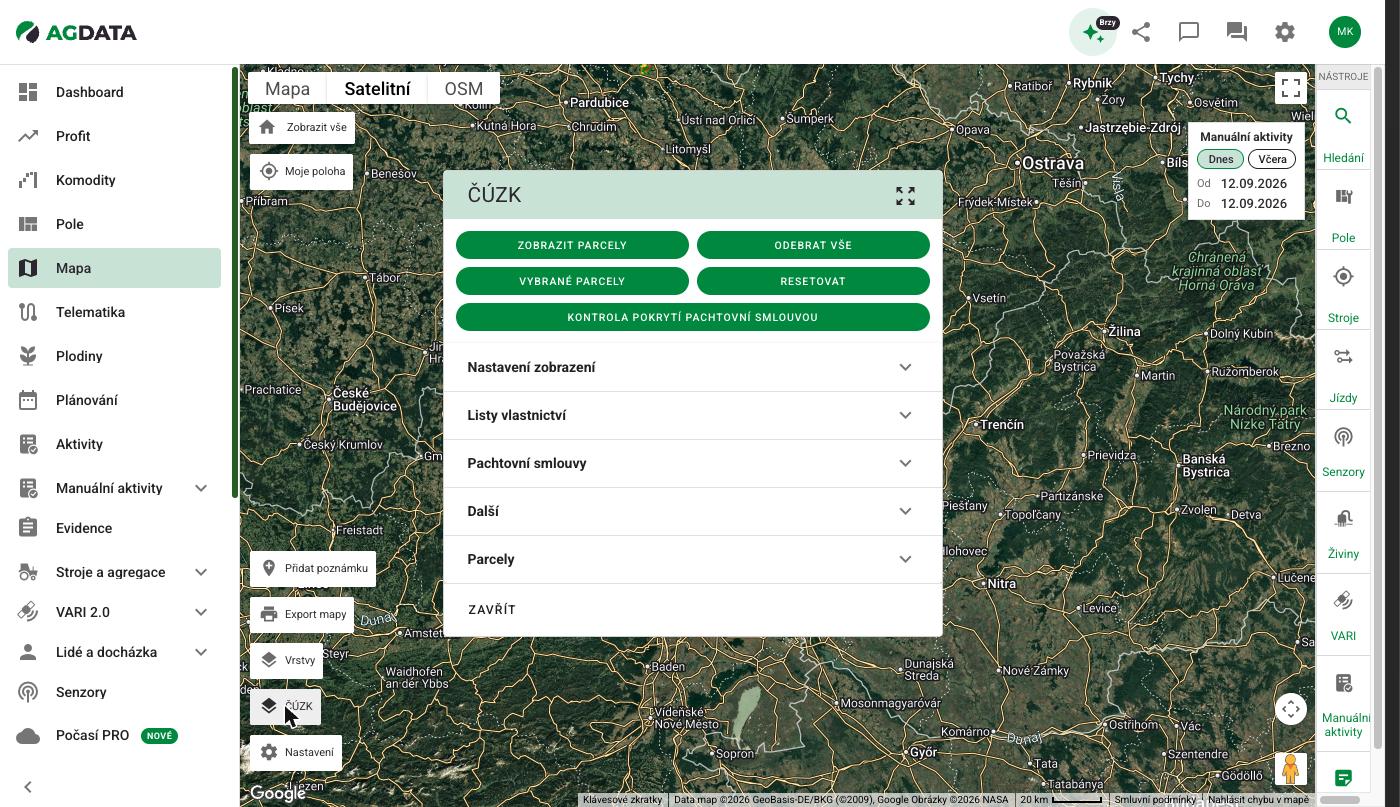
Task: Select the Včera date chip
Action: tap(1272, 159)
